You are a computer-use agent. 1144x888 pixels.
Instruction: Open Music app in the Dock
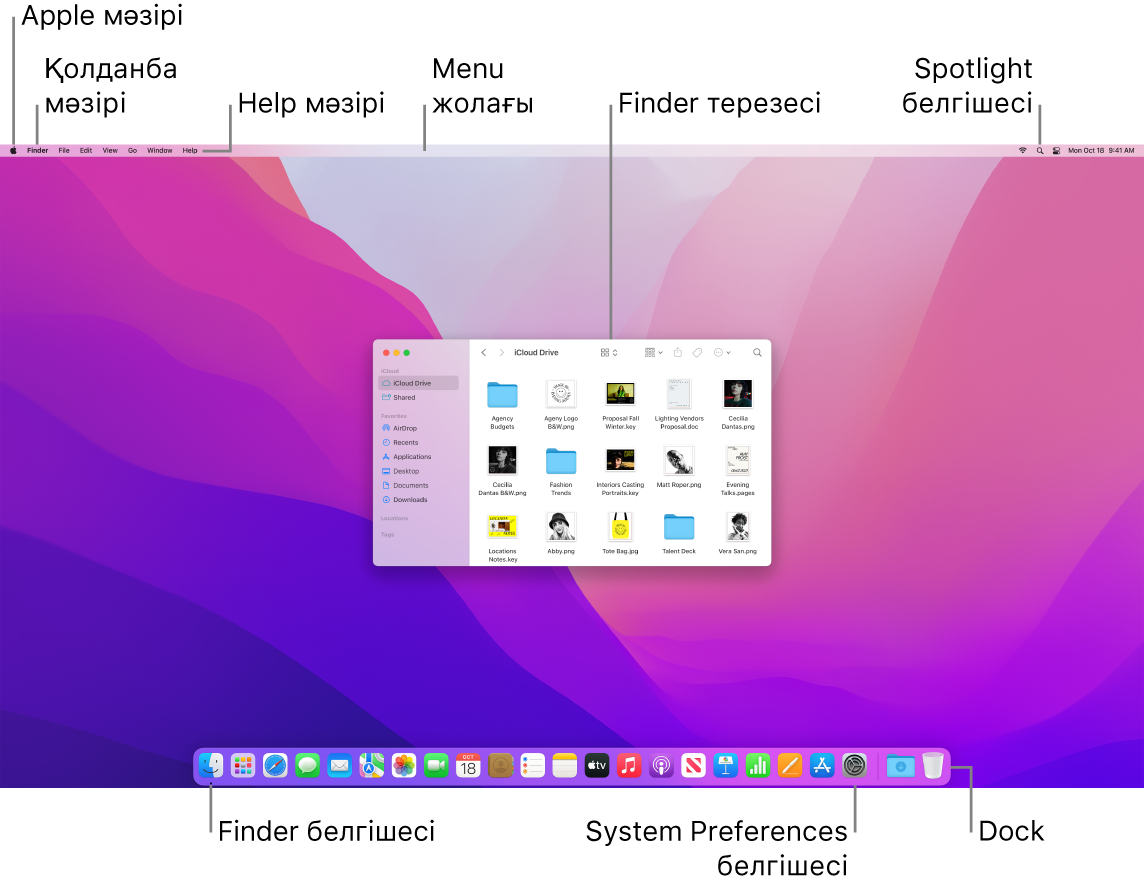pyautogui.click(x=629, y=765)
